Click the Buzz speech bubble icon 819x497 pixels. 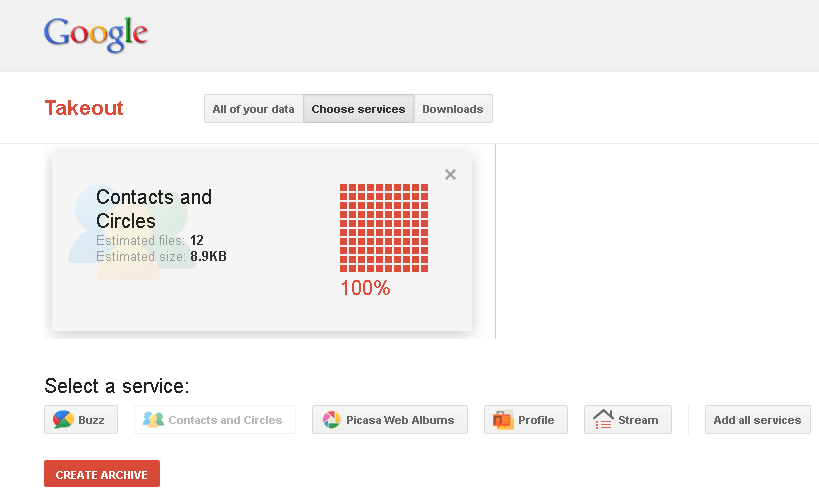pyautogui.click(x=63, y=420)
